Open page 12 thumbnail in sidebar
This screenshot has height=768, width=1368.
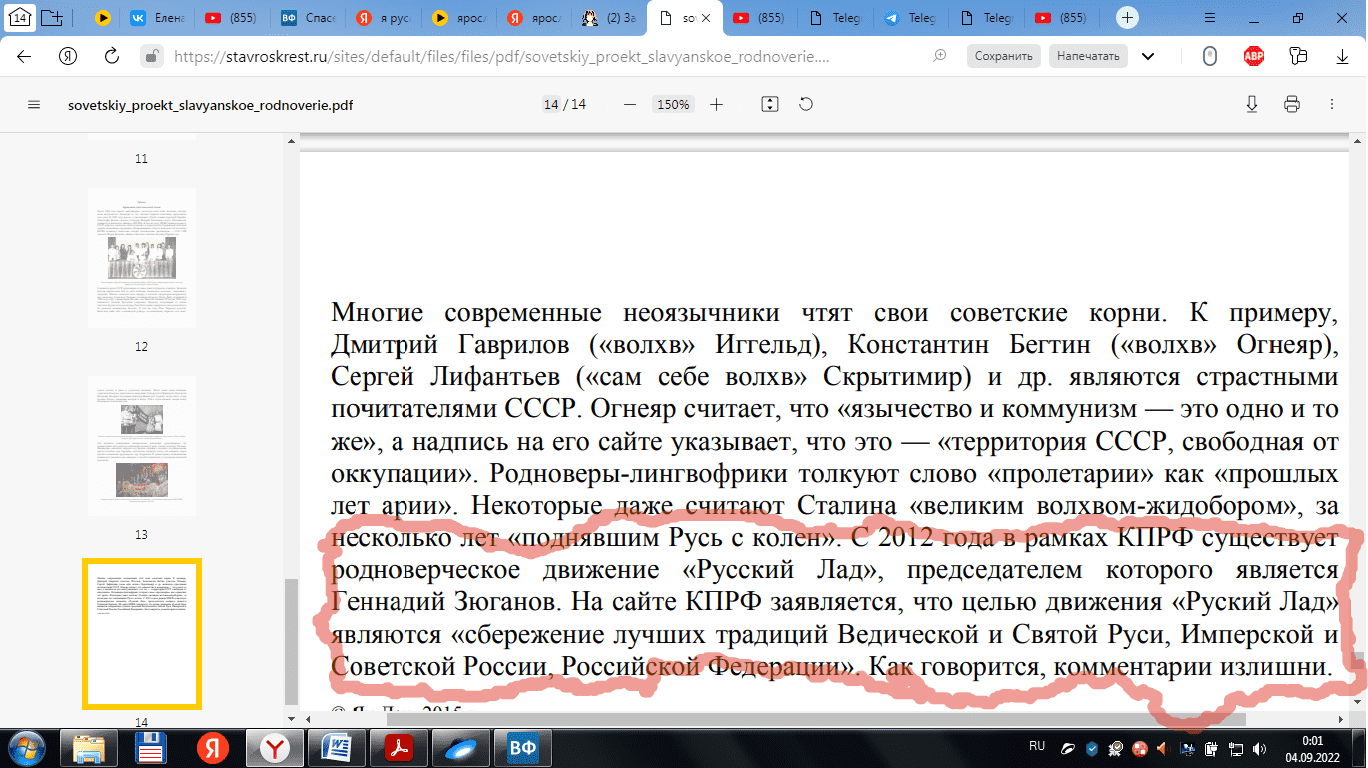coord(141,258)
